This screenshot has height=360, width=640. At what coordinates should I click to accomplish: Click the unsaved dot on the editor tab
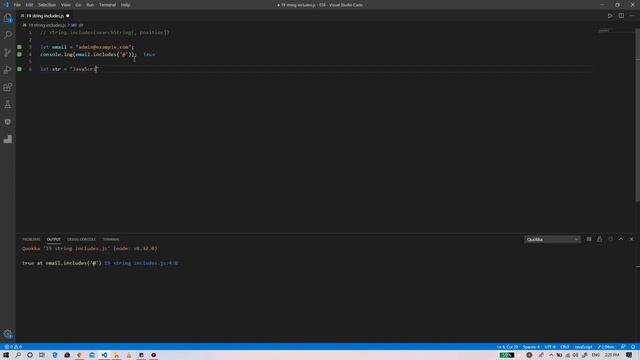click(68, 16)
